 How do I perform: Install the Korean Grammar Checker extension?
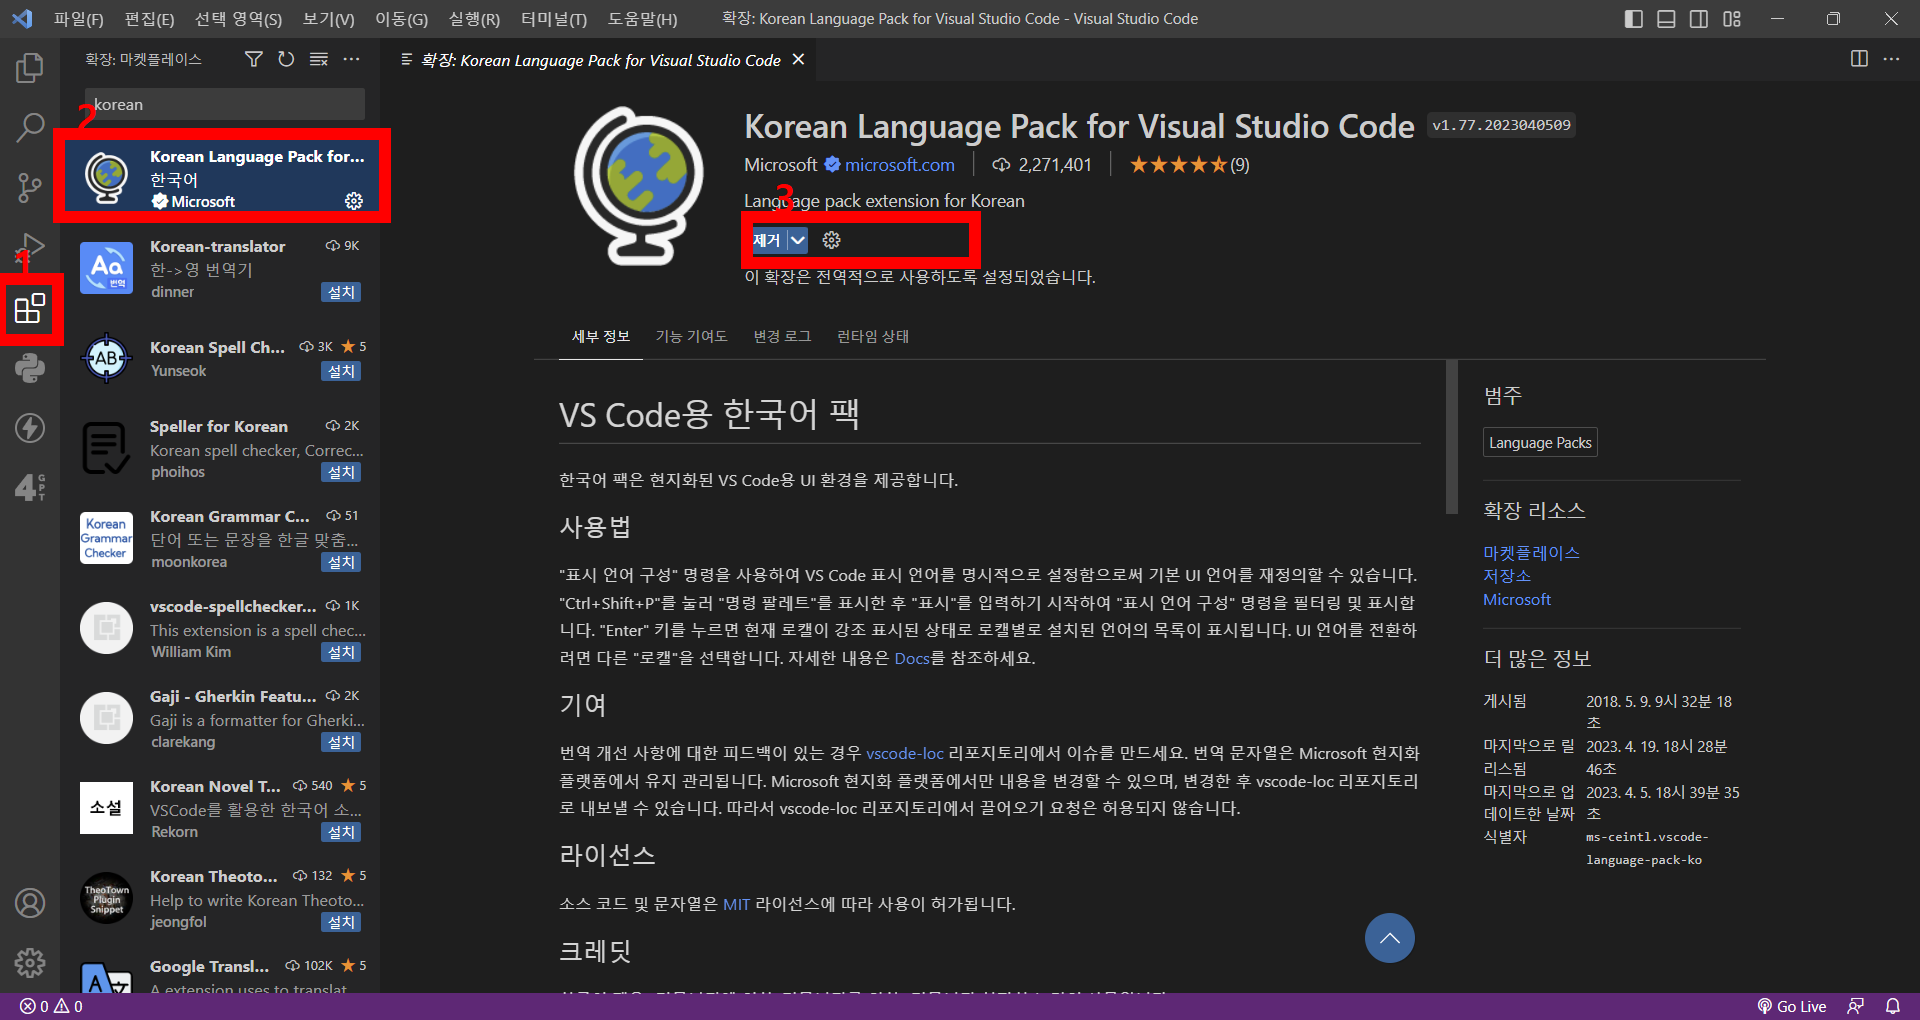tap(341, 562)
